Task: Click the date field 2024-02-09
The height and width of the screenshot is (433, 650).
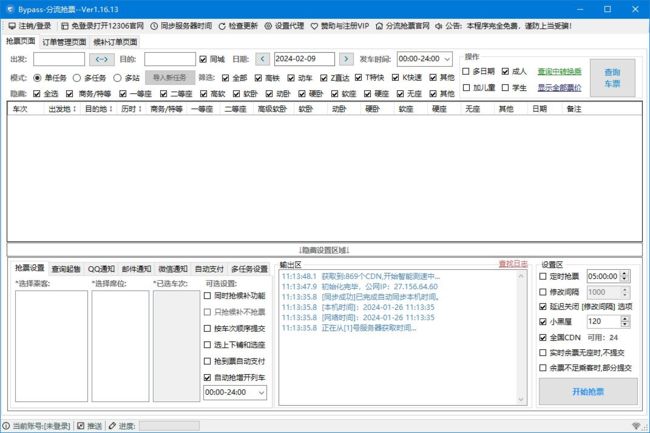Action: (x=304, y=59)
